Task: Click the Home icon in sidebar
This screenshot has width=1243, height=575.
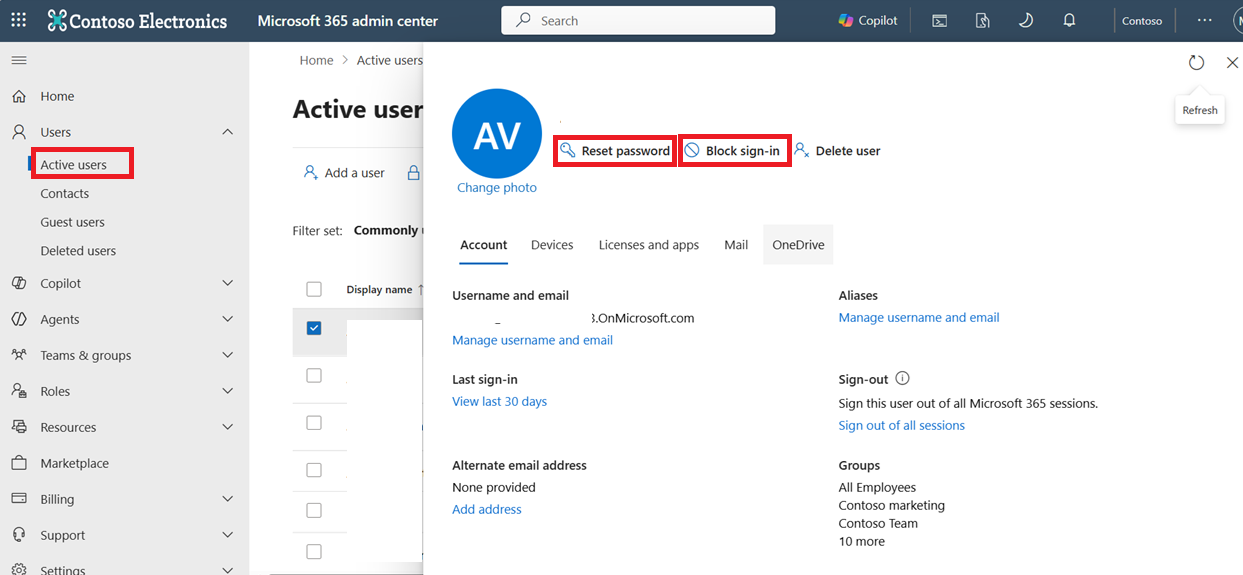Action: click(x=19, y=96)
